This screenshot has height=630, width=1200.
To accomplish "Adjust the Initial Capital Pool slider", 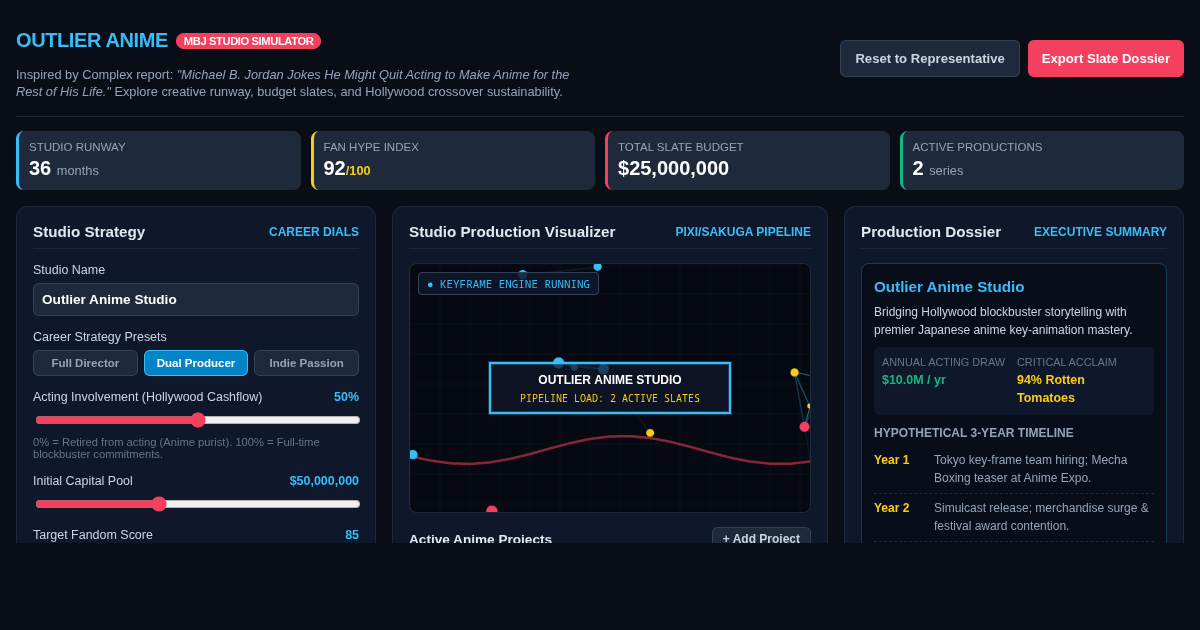I will [198, 504].
